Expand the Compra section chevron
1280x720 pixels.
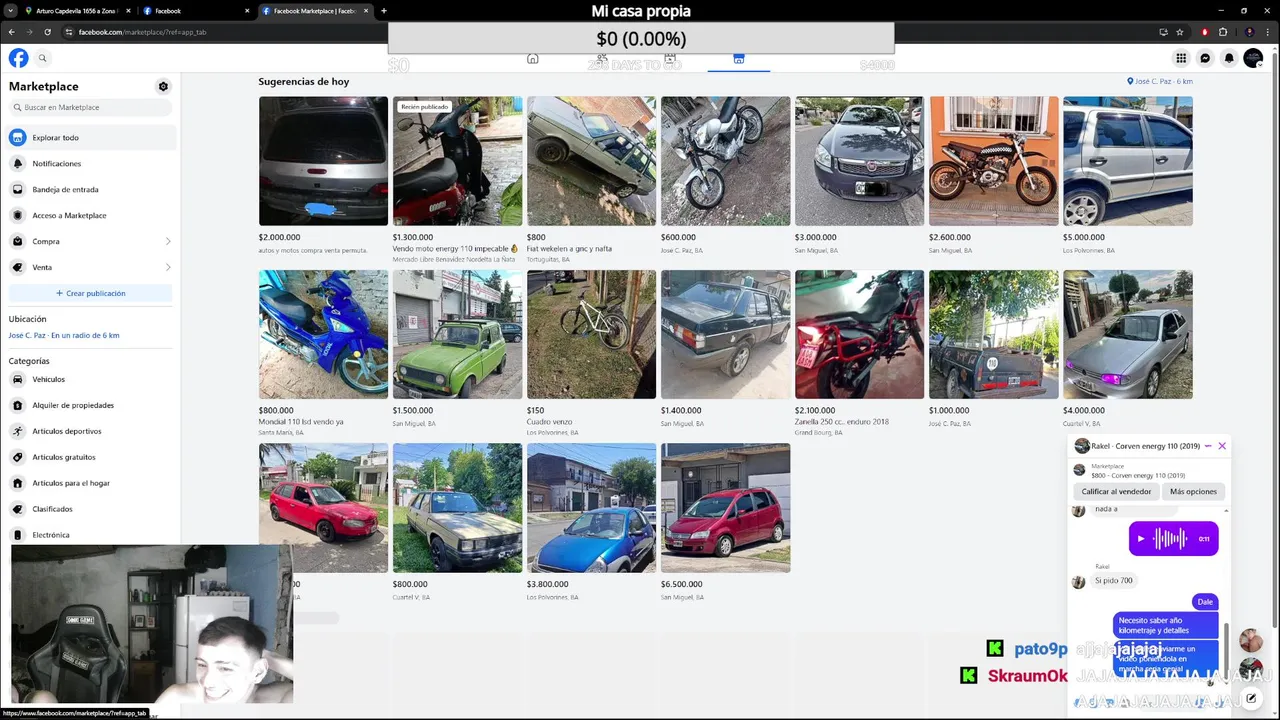pos(167,241)
